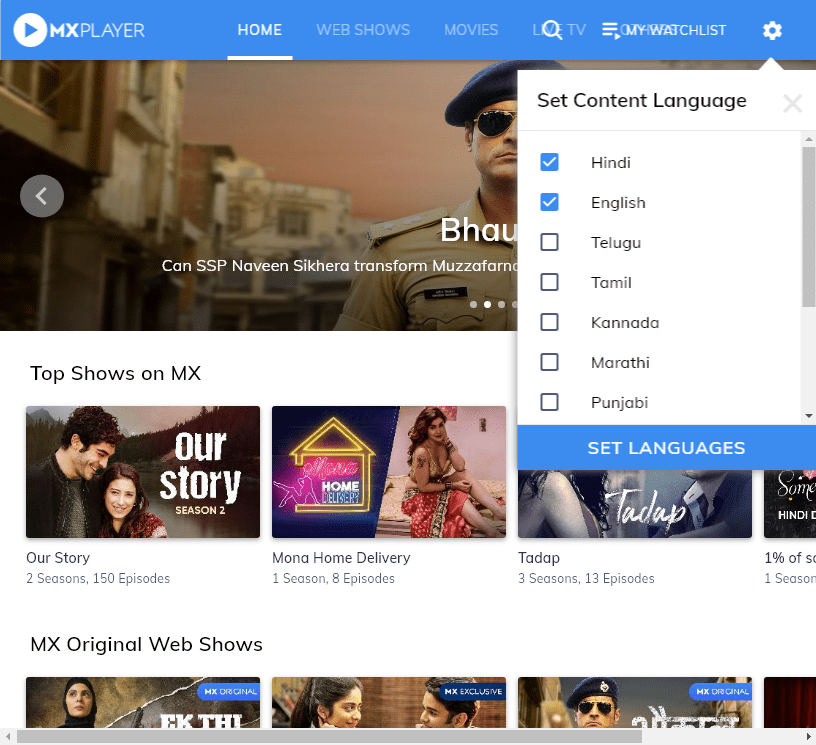Click the 'Top Shows on MX' heading
Screen dimensions: 816x745
(116, 374)
